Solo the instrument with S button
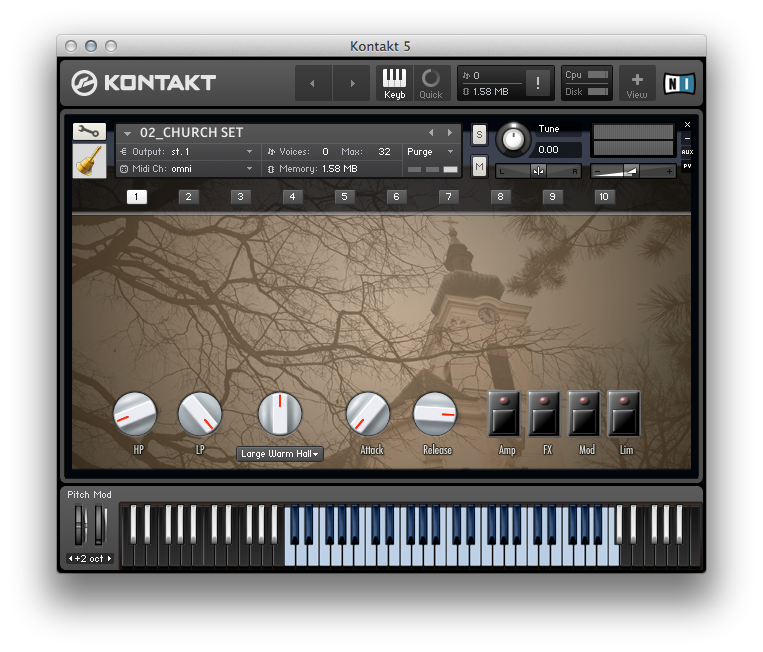Image resolution: width=763 pixels, height=652 pixels. coord(479,135)
